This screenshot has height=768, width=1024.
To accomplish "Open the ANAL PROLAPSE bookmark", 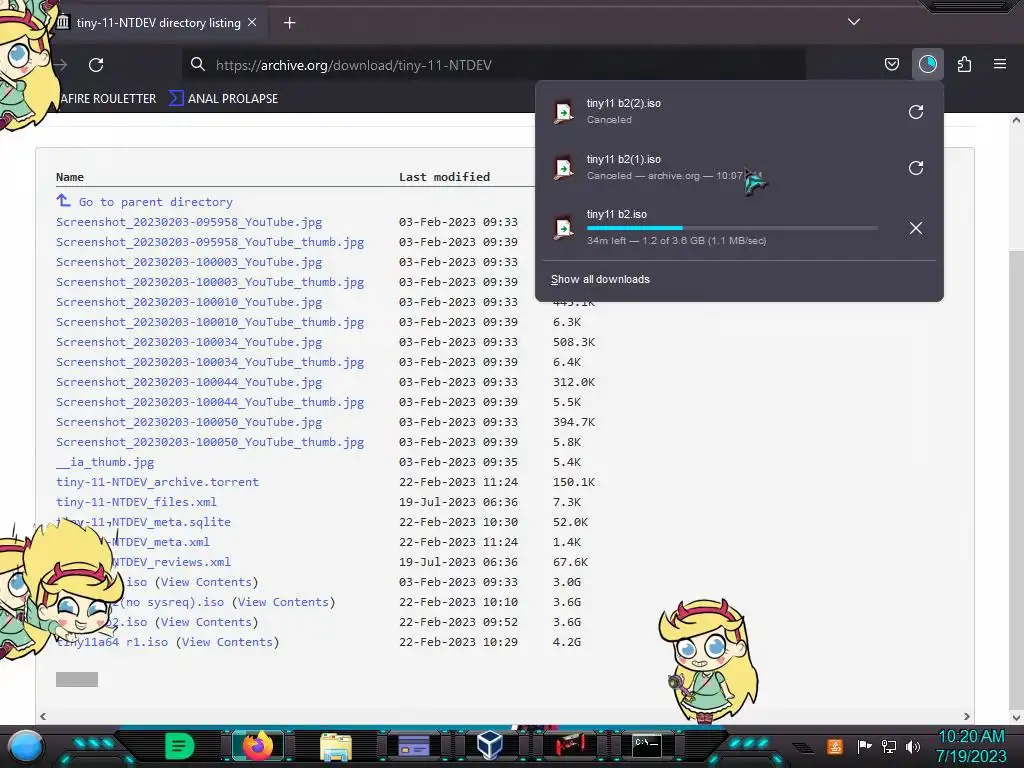I will point(224,99).
